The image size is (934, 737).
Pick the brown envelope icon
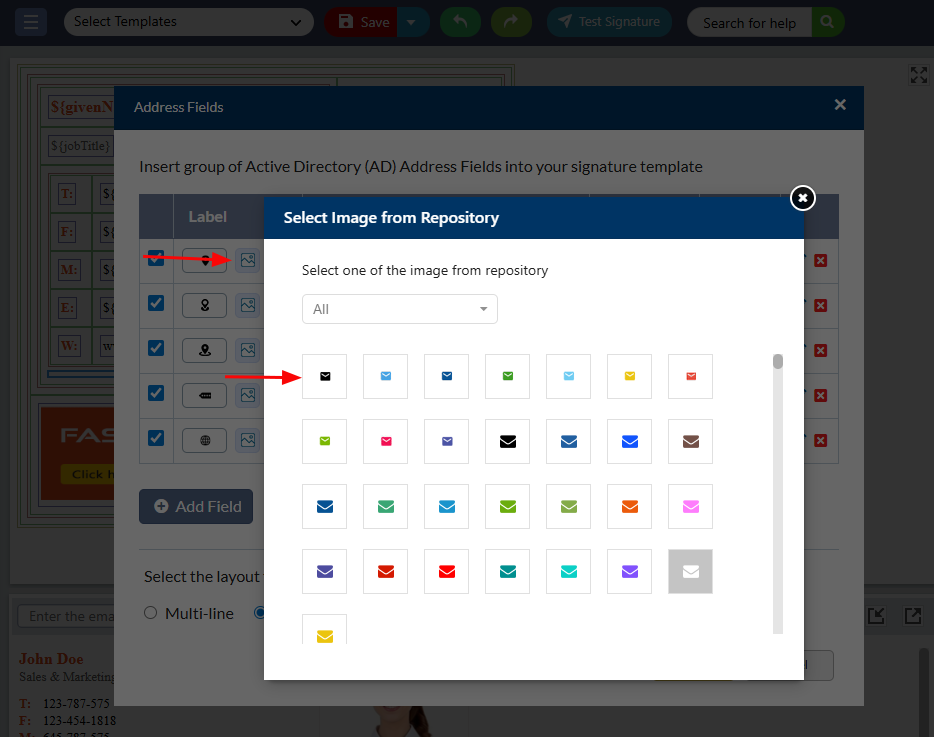(690, 441)
